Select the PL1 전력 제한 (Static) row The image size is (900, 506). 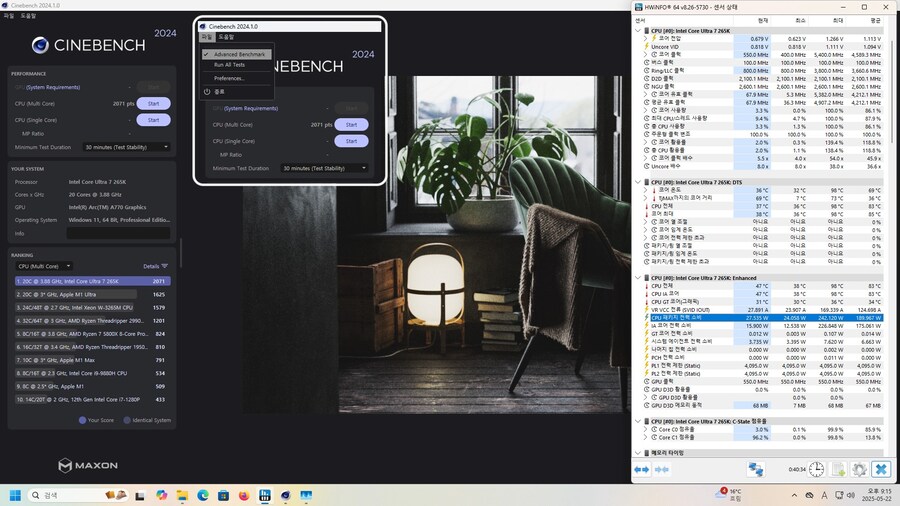(763, 365)
